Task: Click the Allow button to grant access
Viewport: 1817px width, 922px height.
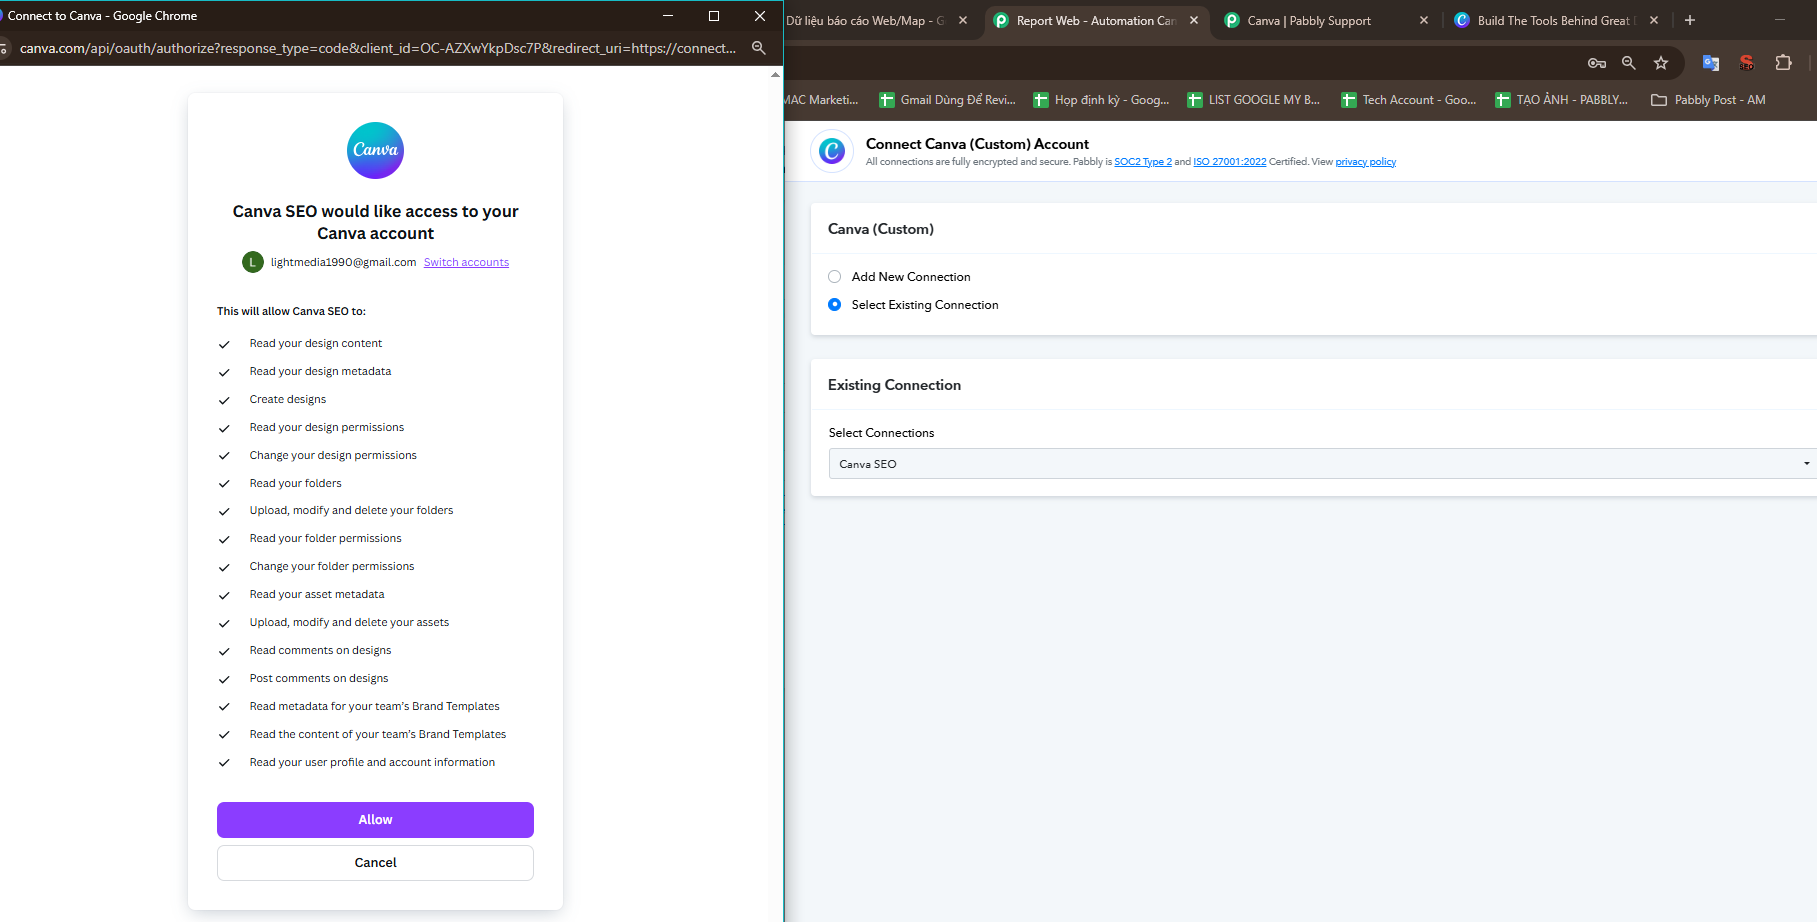Action: coord(375,820)
